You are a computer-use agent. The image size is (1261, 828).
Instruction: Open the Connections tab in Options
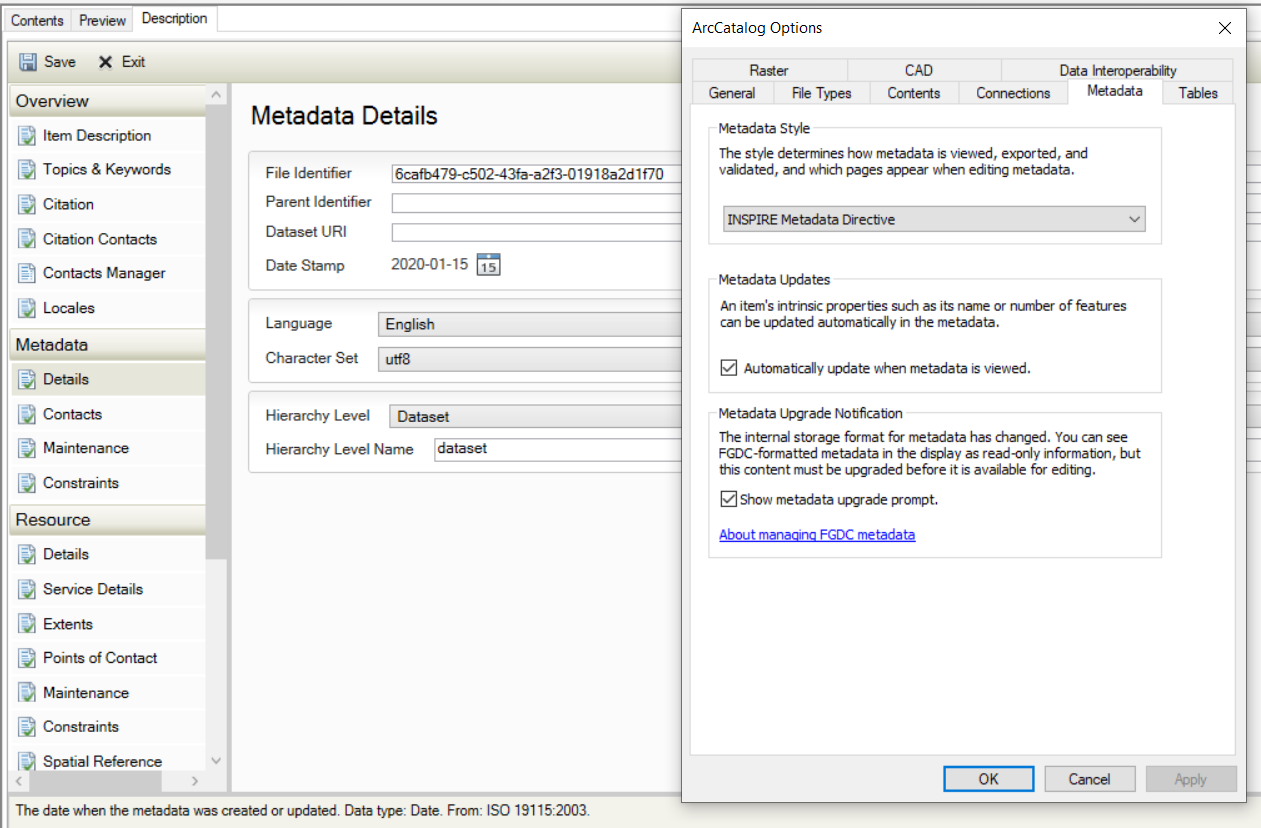tap(1013, 93)
